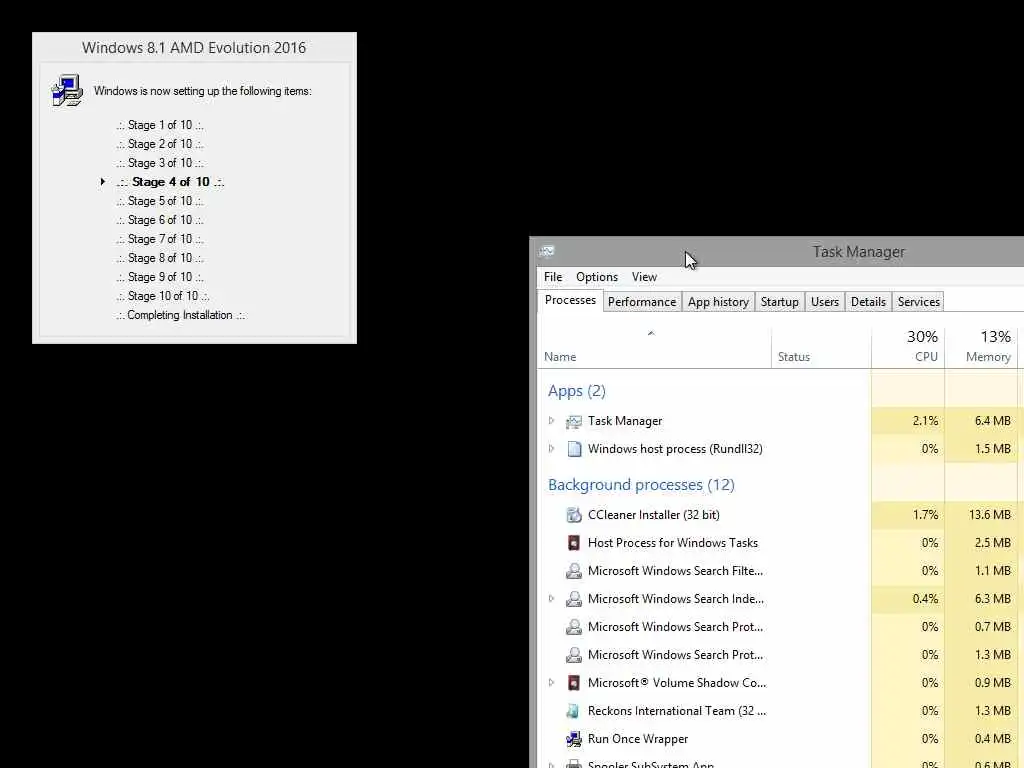The width and height of the screenshot is (1024, 768).
Task: Switch to the Startup tab
Action: 779,302
